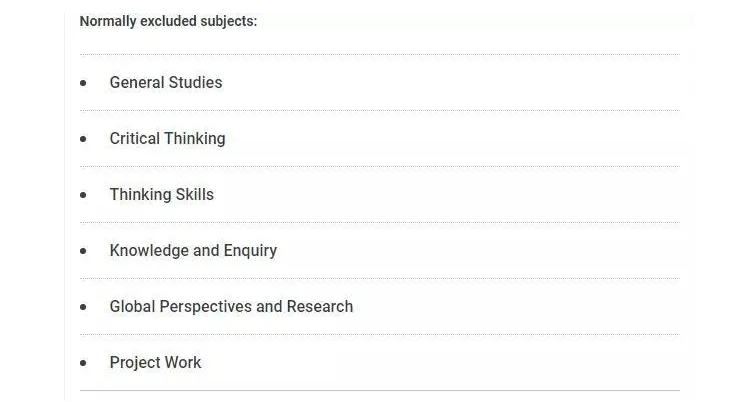Click the "Normally excluded subjects:" heading
The height and width of the screenshot is (402, 741).
pos(168,21)
